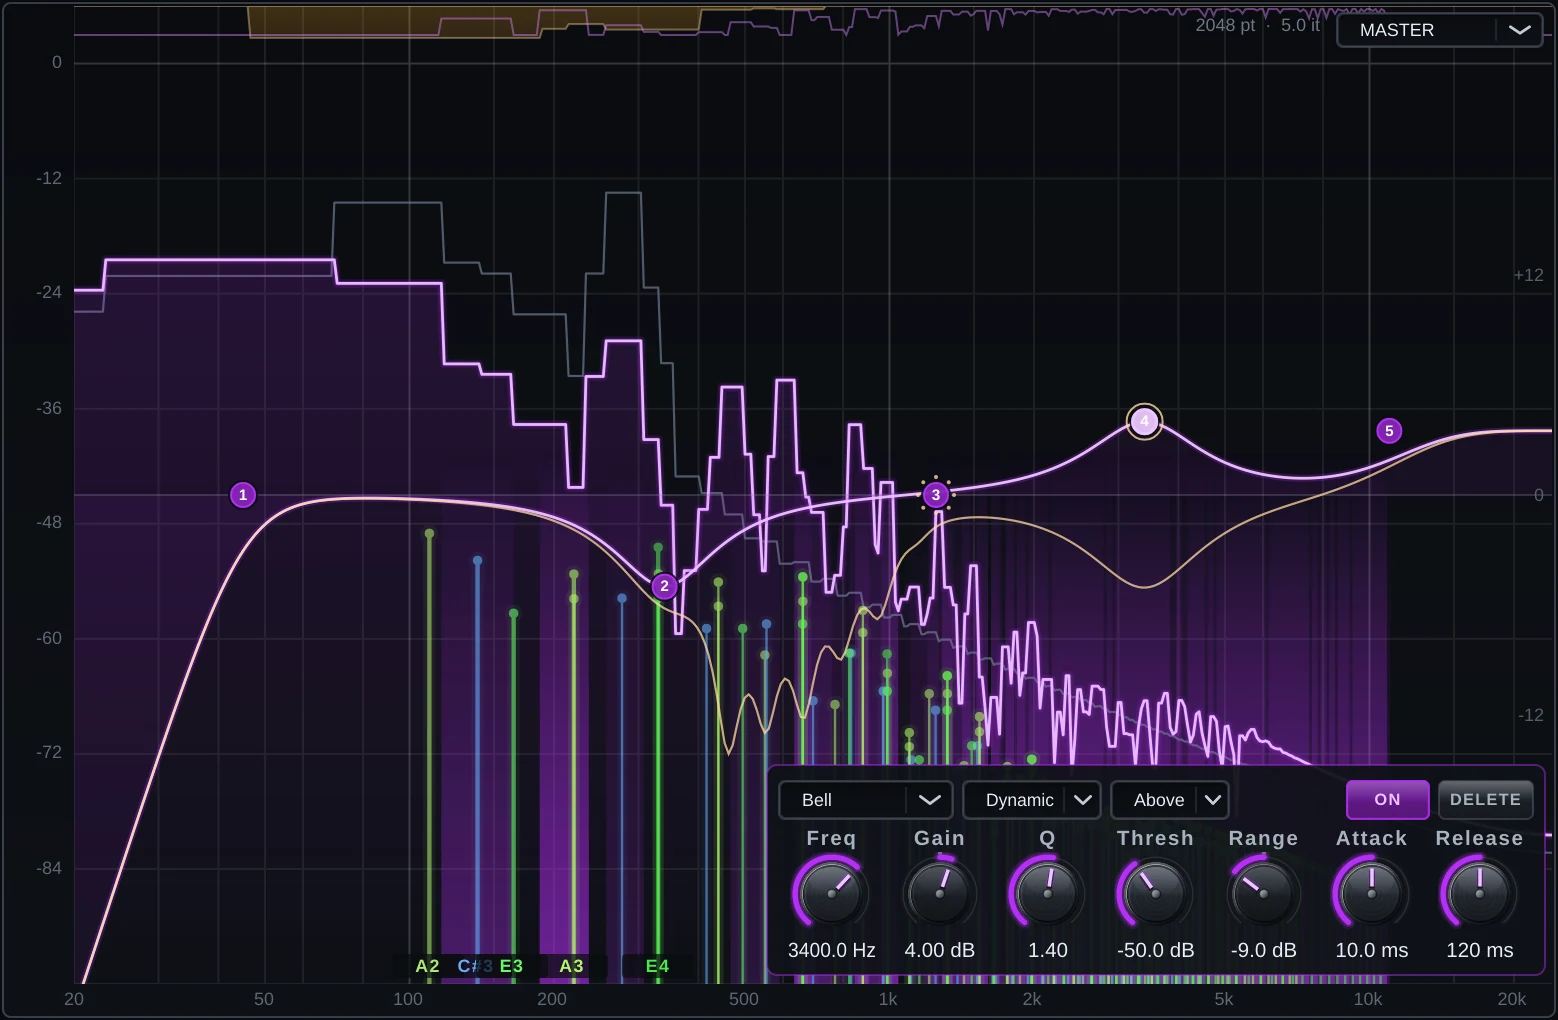Click the 120 ms release value
Screen dimensions: 1558x1020
1479,950
